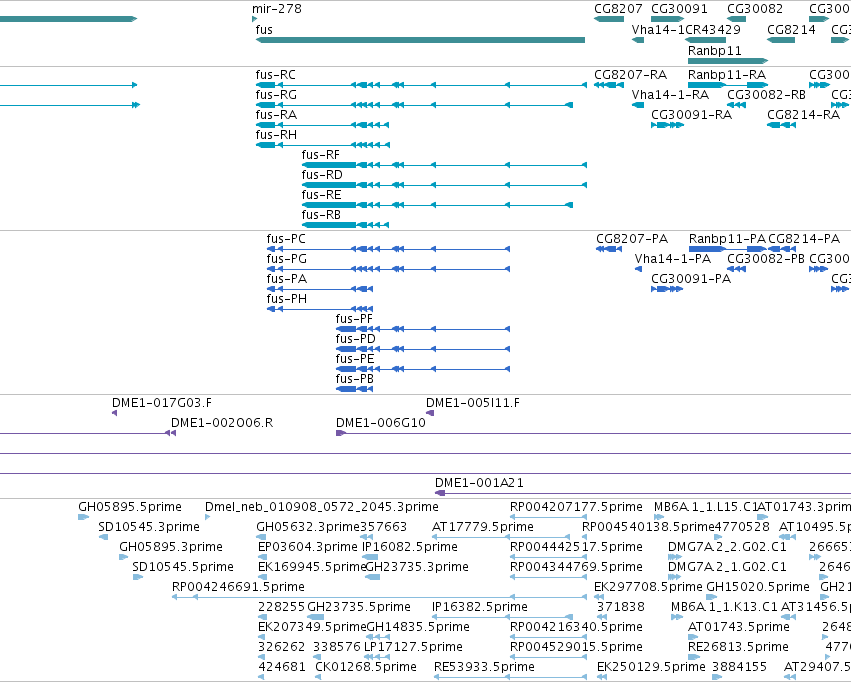This screenshot has width=851, height=682.
Task: Select BAC end DME1-017G03.F
Action: 115,413
